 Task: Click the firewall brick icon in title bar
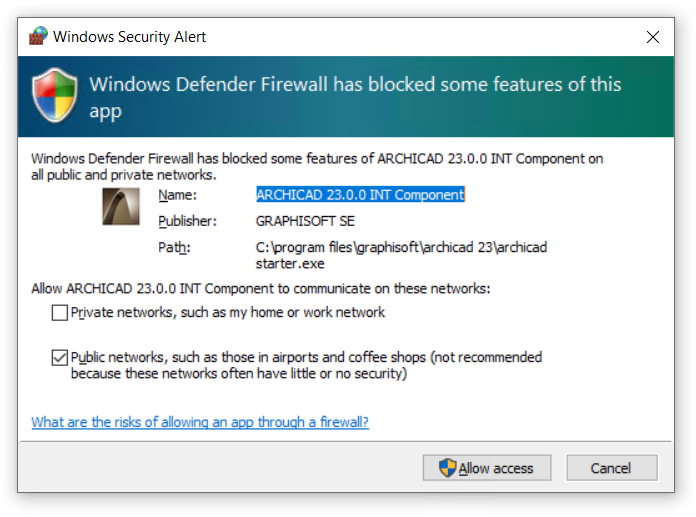coord(37,37)
